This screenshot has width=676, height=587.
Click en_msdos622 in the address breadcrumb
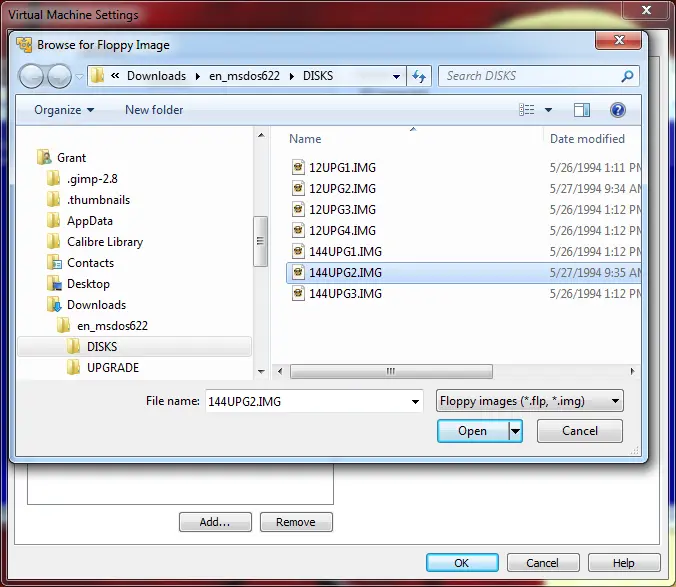pyautogui.click(x=244, y=76)
